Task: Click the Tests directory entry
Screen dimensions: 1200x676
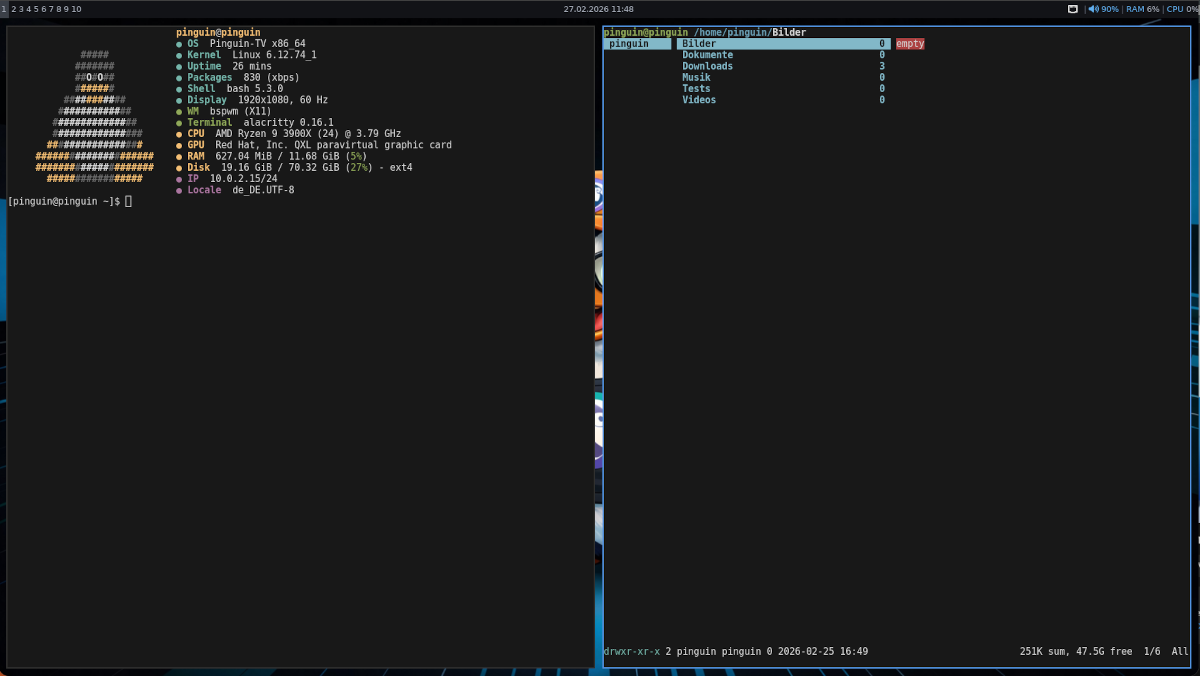Action: tap(696, 89)
